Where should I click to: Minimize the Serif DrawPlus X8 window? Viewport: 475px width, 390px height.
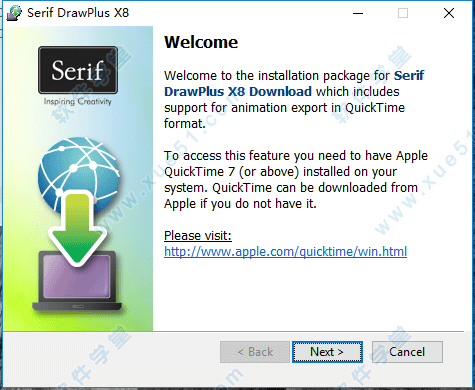click(358, 13)
